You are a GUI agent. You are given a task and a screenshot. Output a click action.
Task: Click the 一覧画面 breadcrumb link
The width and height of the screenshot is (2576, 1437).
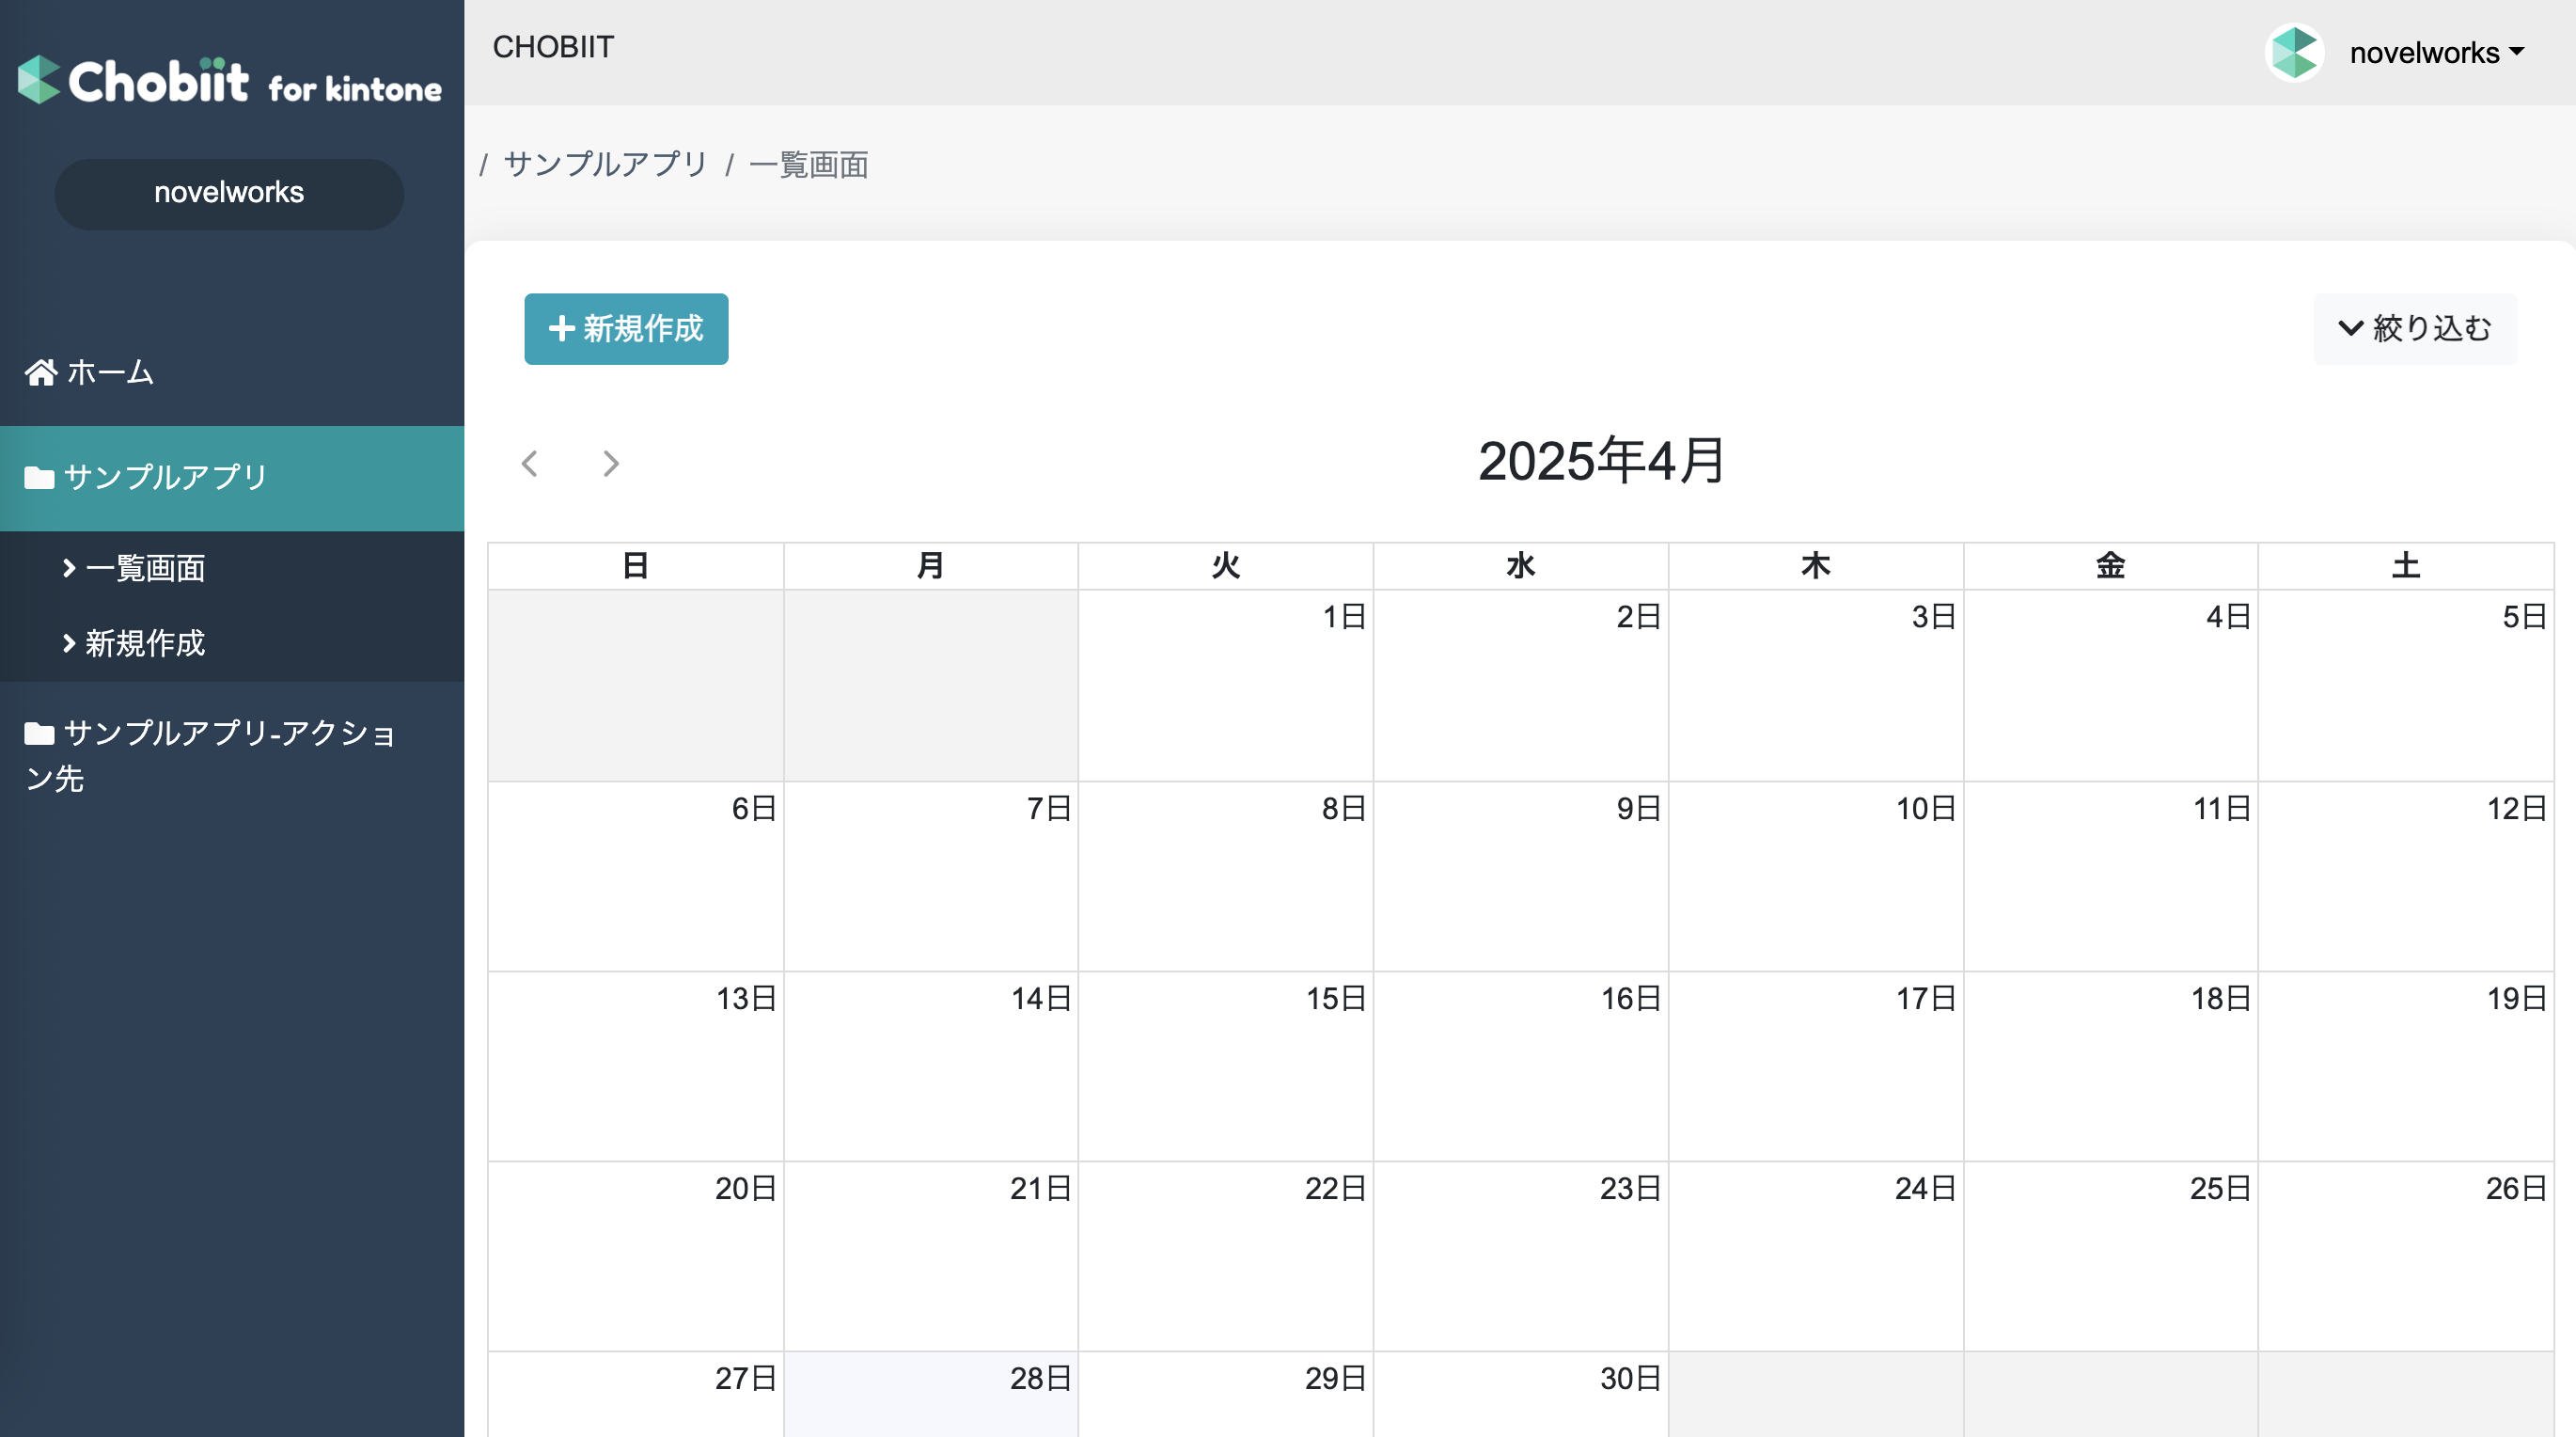[809, 164]
